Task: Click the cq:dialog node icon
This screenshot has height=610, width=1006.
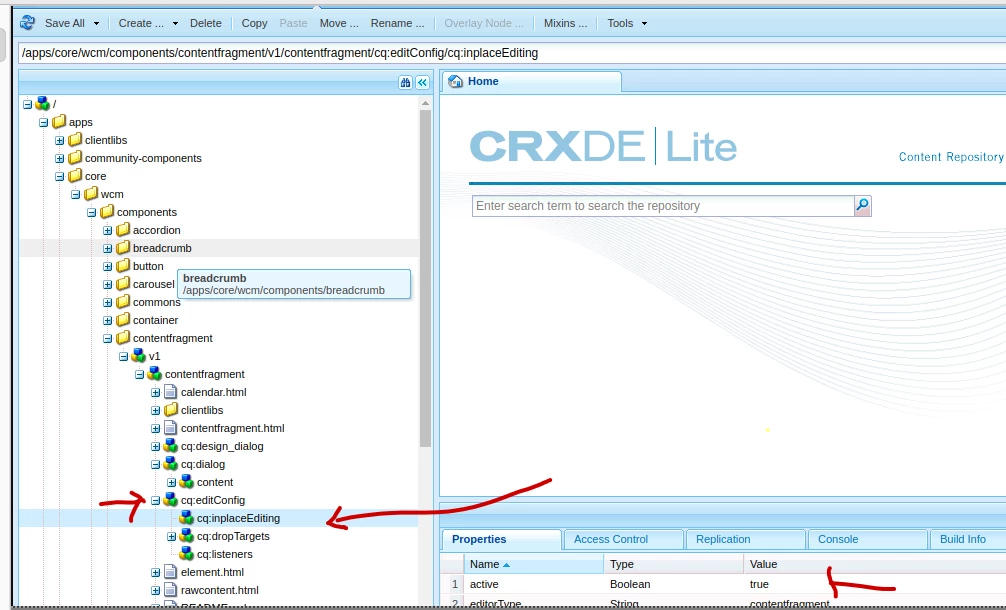Action: (x=171, y=463)
